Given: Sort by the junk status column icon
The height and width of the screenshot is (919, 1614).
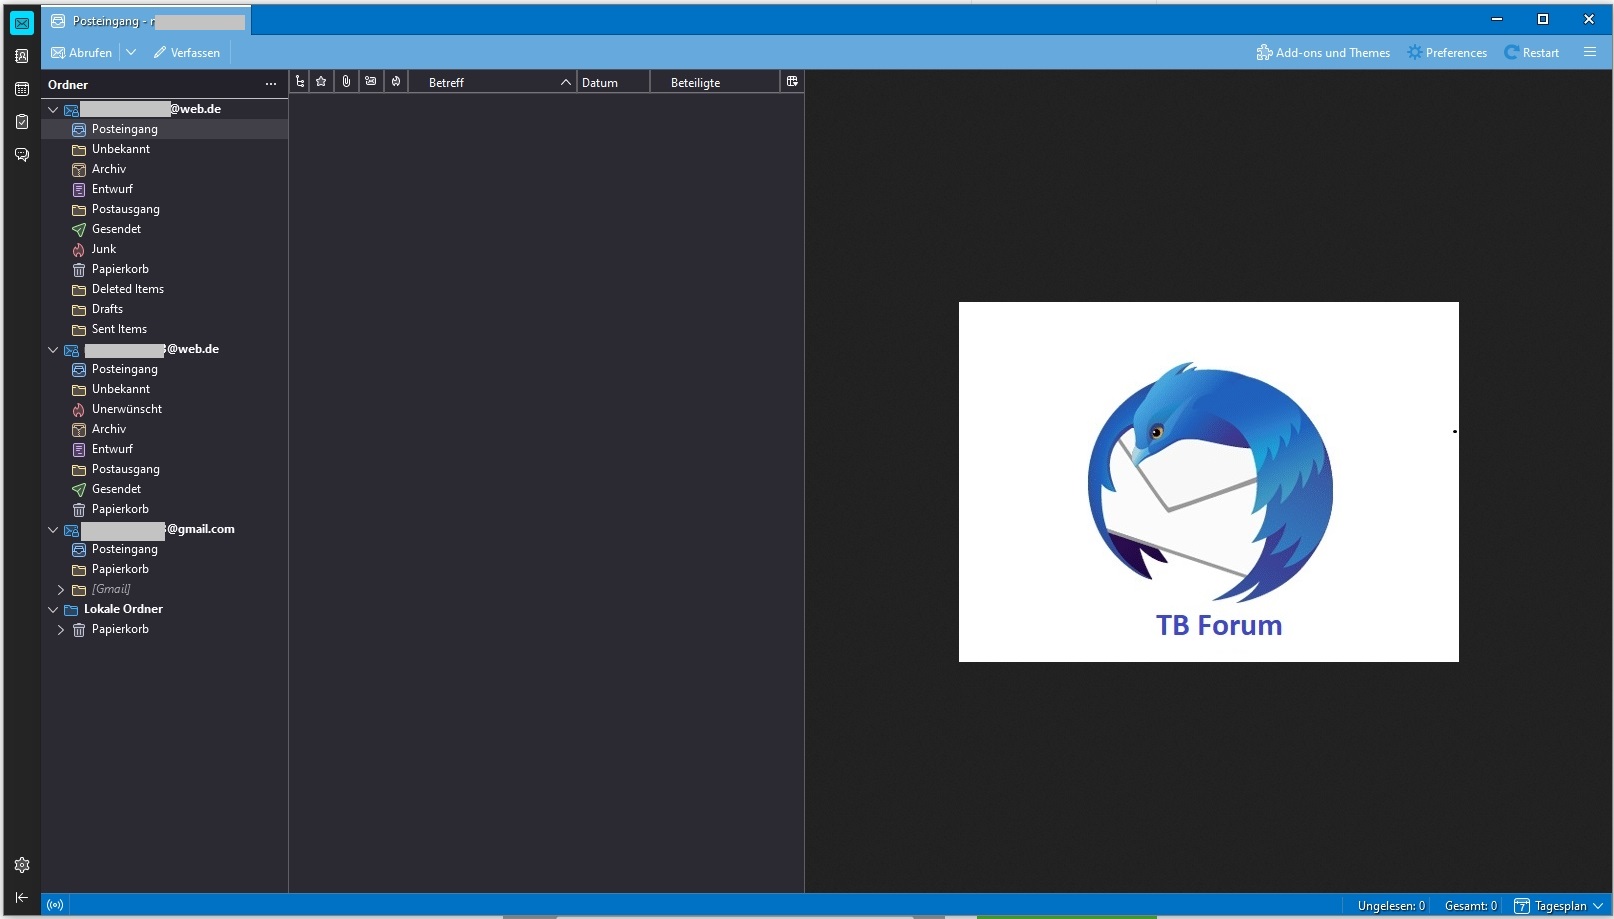Looking at the screenshot, I should [396, 82].
